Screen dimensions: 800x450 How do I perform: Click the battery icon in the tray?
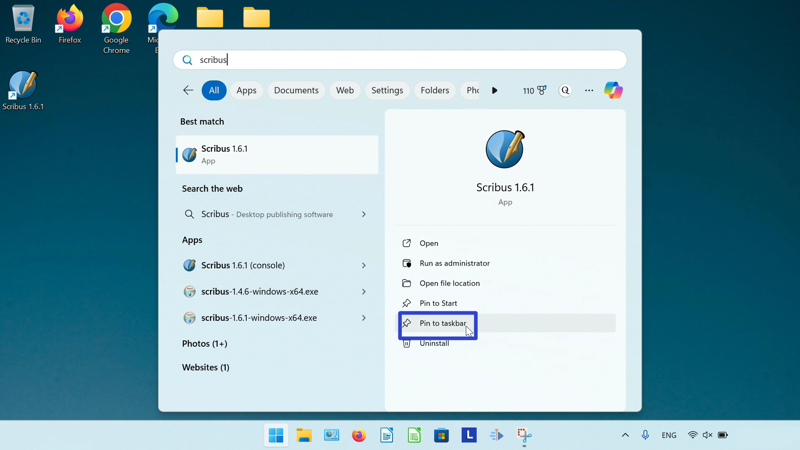coord(723,435)
